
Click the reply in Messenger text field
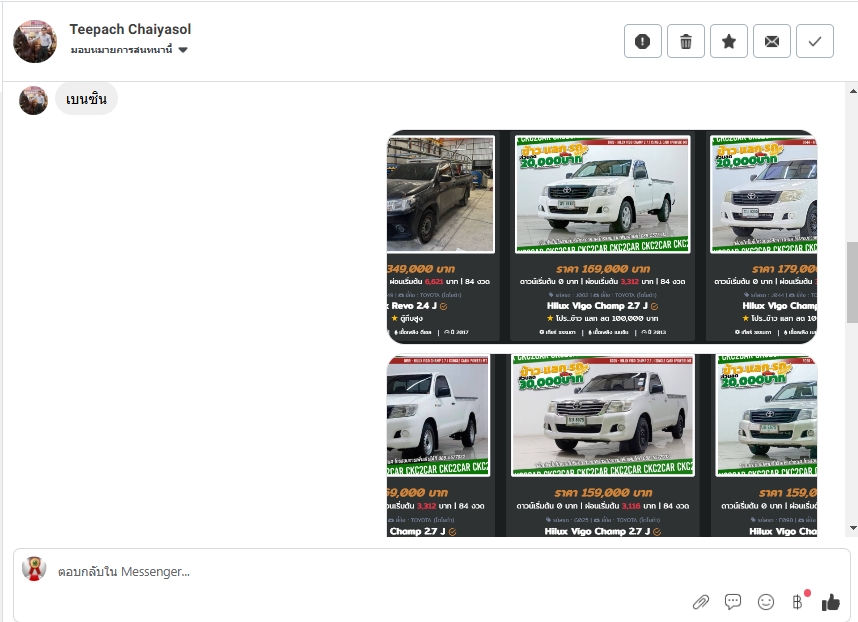(x=350, y=572)
